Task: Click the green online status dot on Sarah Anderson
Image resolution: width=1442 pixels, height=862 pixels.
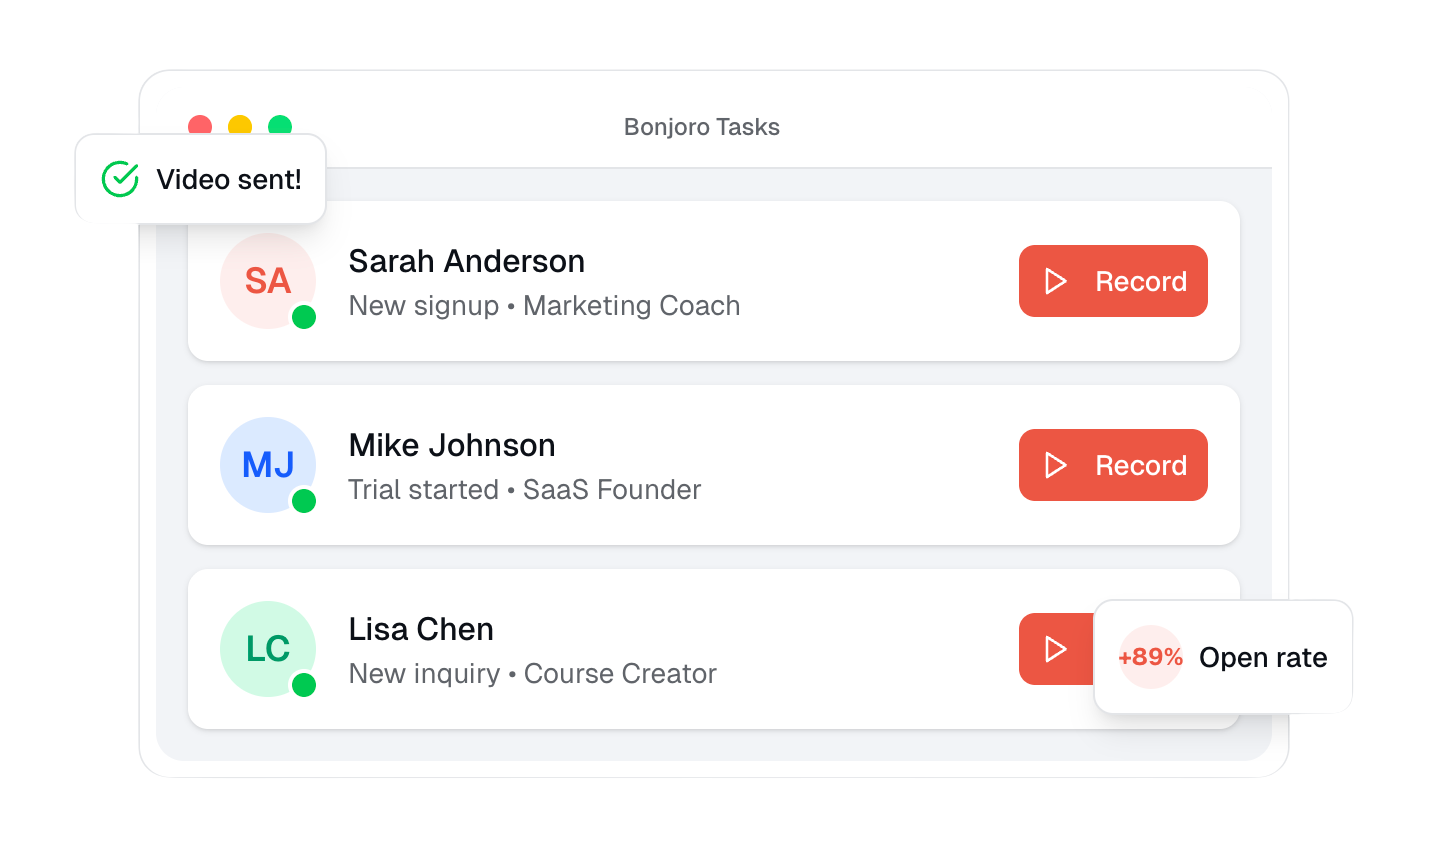Action: 304,317
